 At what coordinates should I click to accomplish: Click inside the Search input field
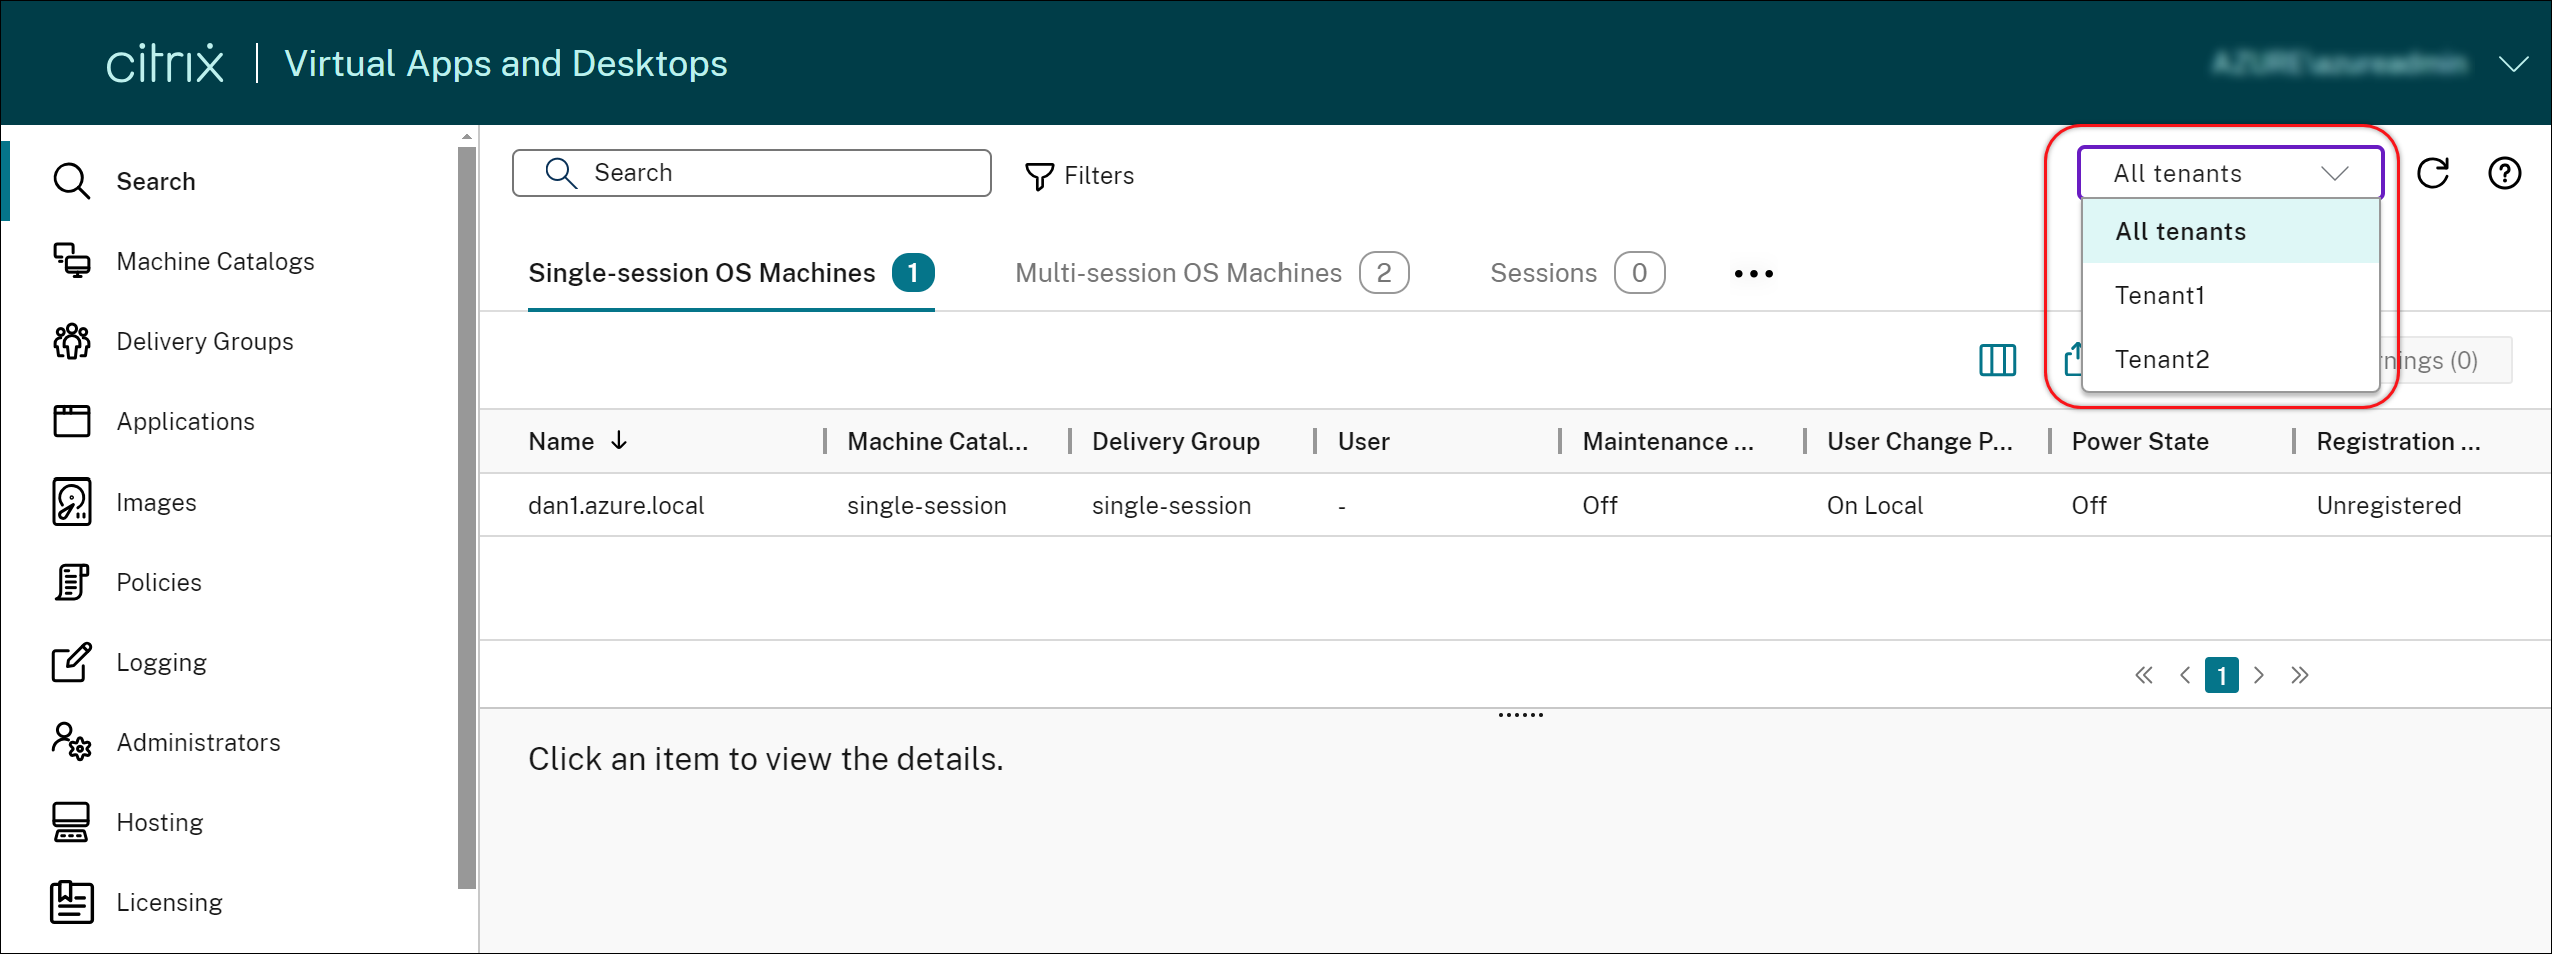pos(770,173)
